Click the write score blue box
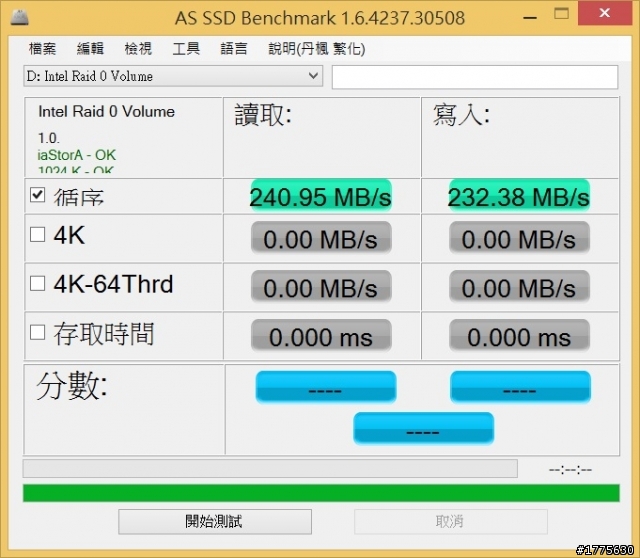Image resolution: width=640 pixels, height=558 pixels. (x=520, y=387)
